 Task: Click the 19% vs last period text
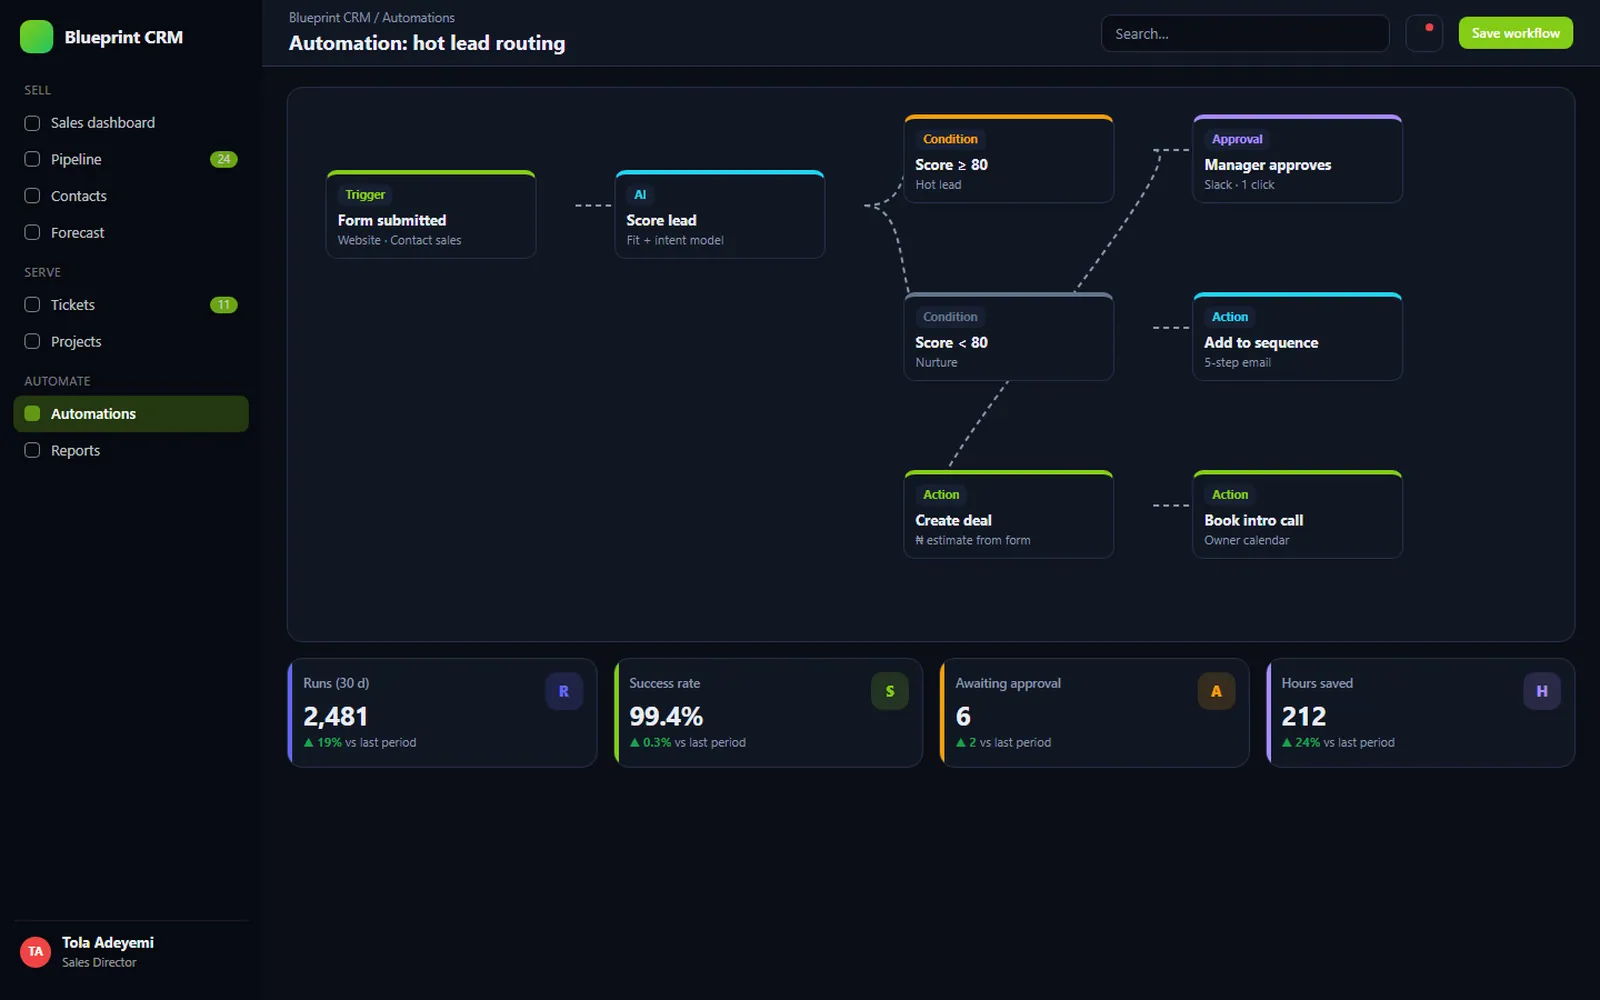tap(360, 743)
